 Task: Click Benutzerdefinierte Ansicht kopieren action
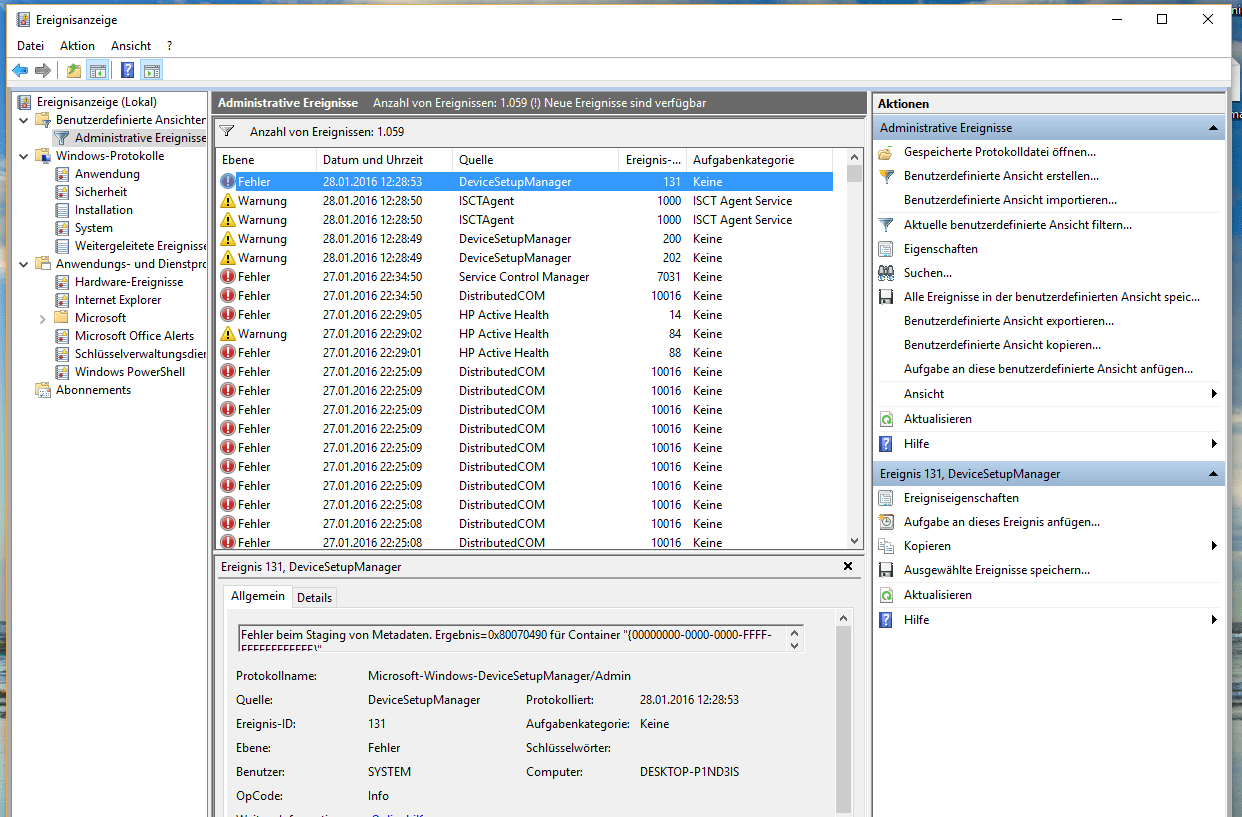[x=1002, y=345]
